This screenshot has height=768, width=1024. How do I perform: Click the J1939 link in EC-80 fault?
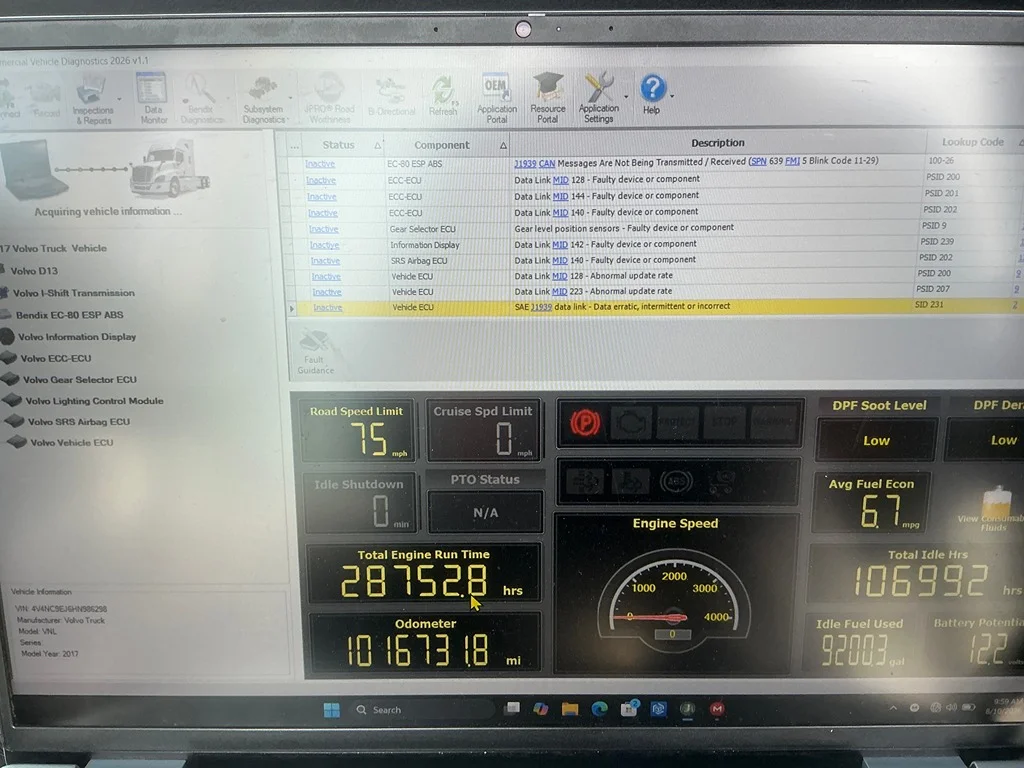point(525,163)
